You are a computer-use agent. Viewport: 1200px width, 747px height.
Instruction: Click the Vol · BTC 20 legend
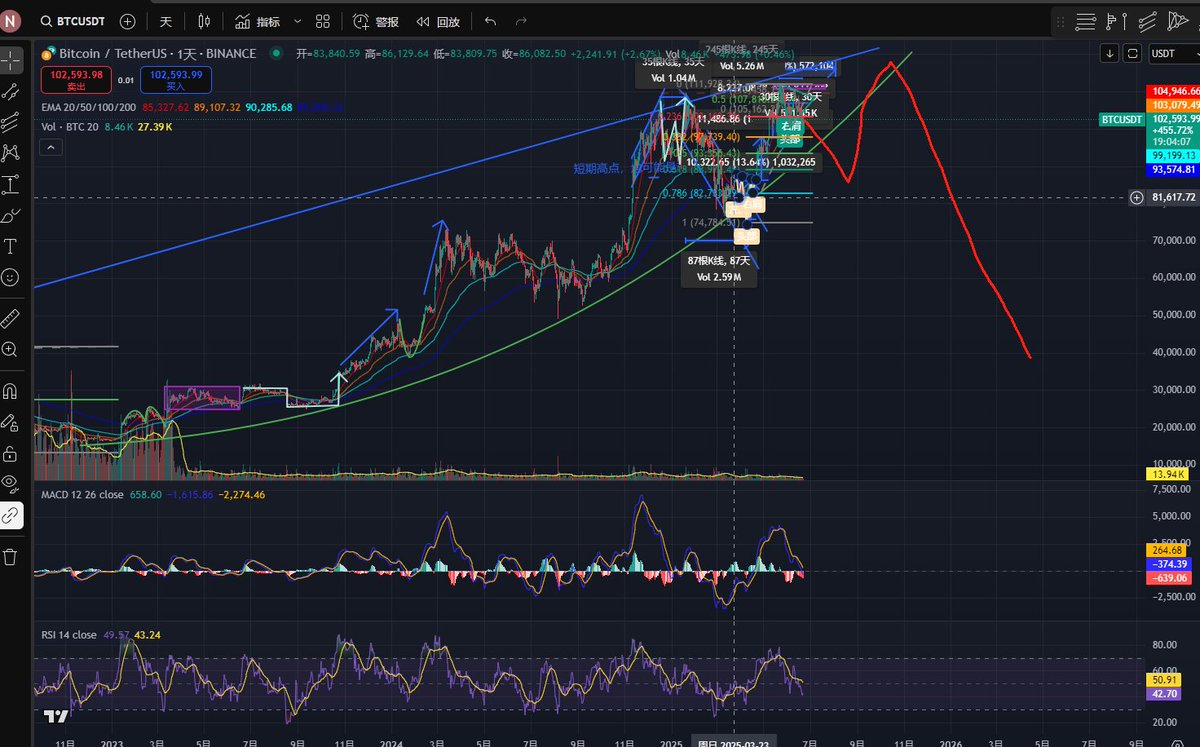pos(69,127)
